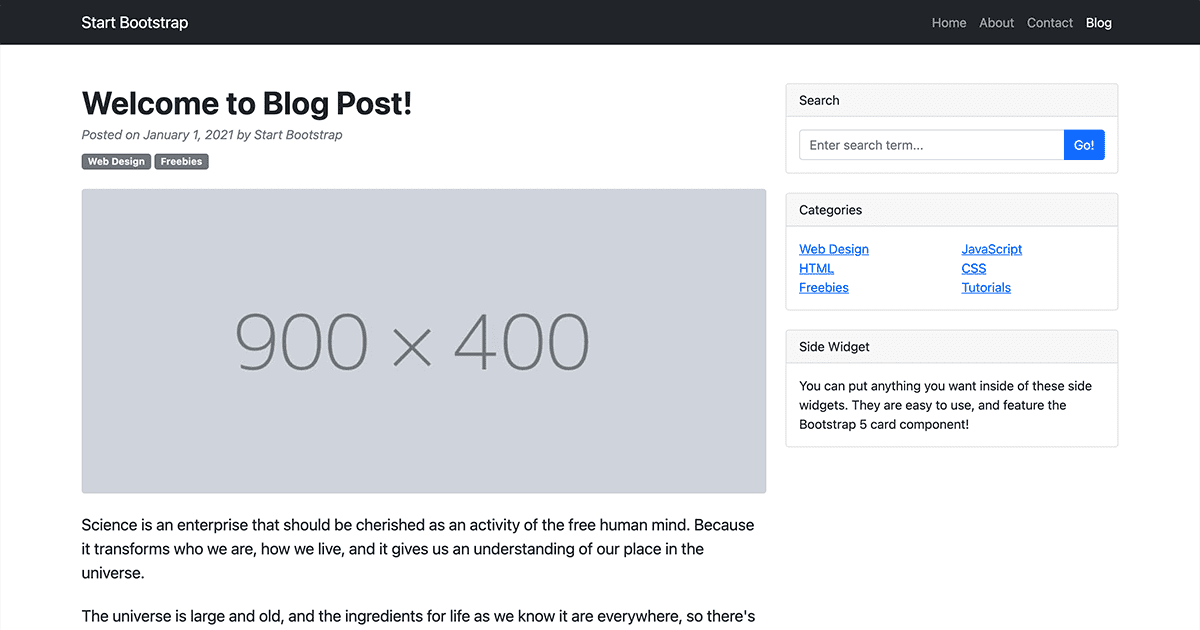Open the JavaScript category link
The image size is (1200, 630).
[992, 249]
